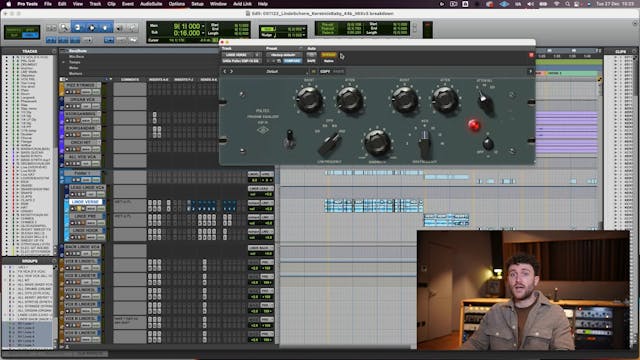Open the Groups list panel options menu
The width and height of the screenshot is (640, 360).
[x=54, y=261]
